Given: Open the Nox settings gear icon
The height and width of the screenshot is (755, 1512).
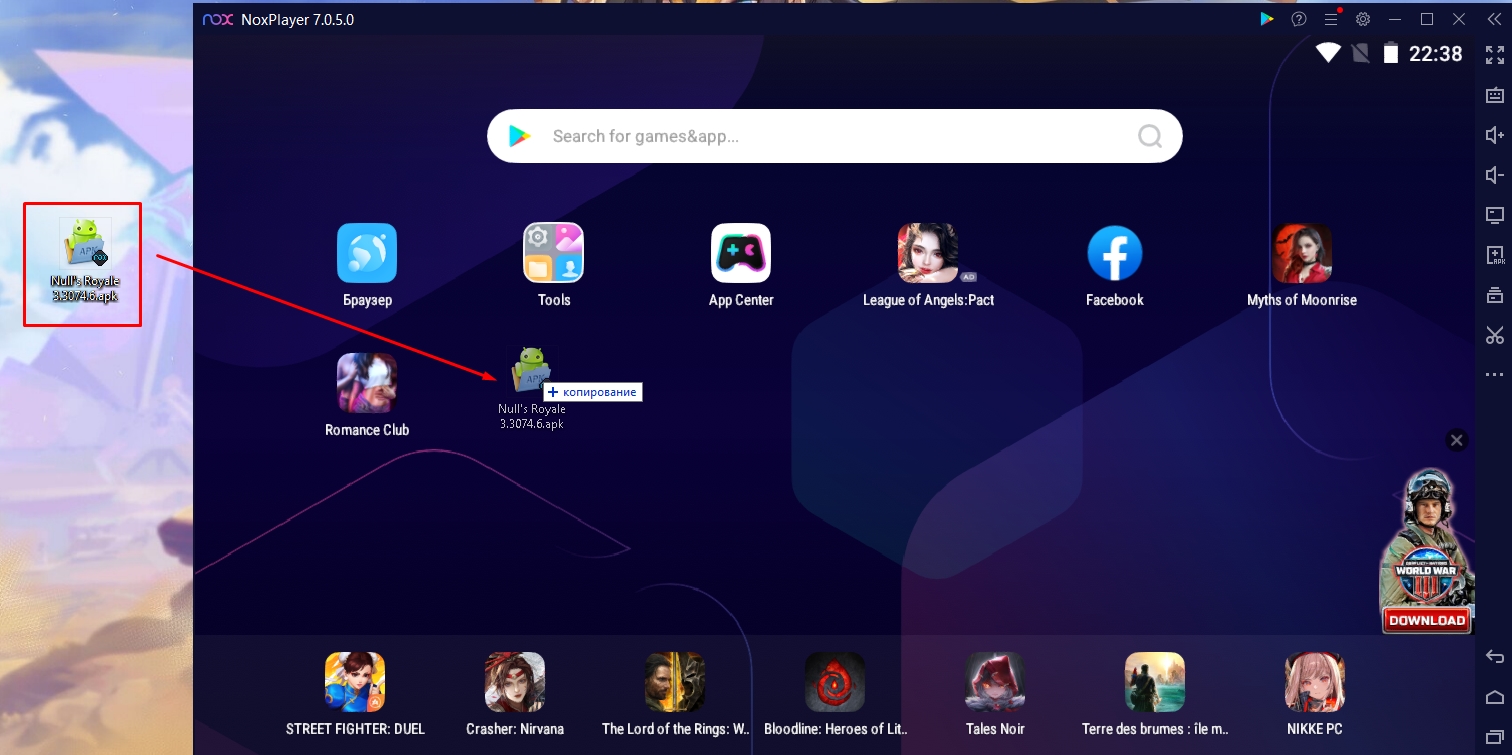Looking at the screenshot, I should tap(1362, 19).
